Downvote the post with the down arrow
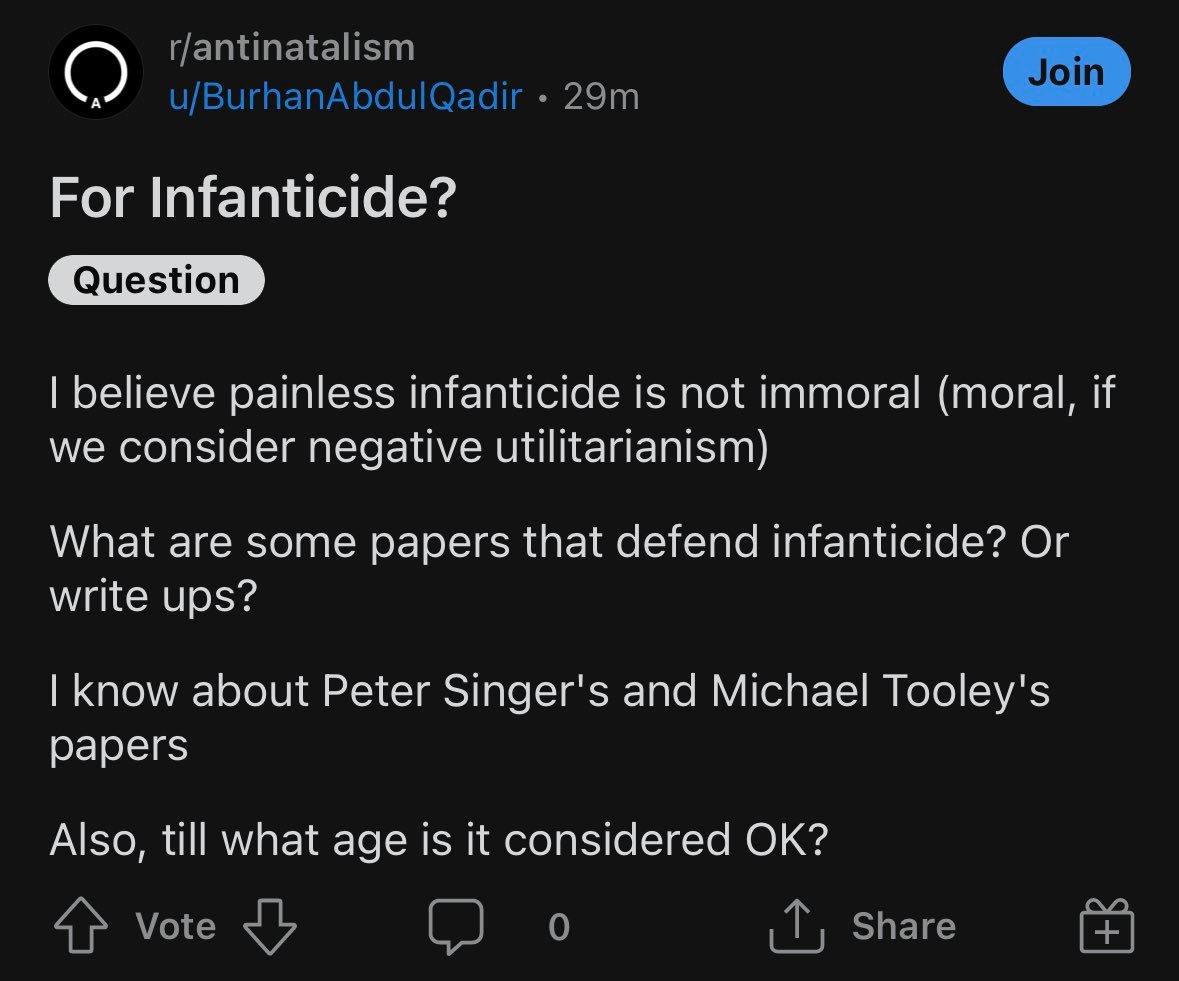The width and height of the screenshot is (1179, 981). [270, 926]
